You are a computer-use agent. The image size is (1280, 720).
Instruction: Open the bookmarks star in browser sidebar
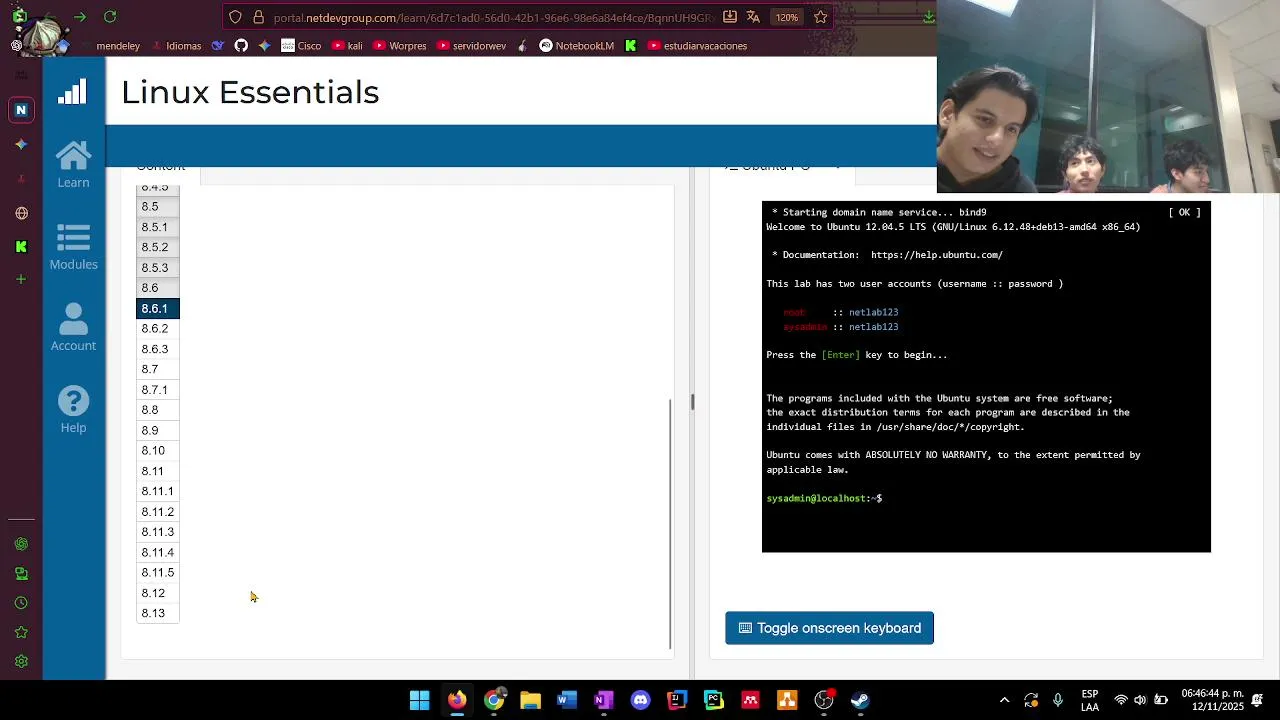click(21, 632)
